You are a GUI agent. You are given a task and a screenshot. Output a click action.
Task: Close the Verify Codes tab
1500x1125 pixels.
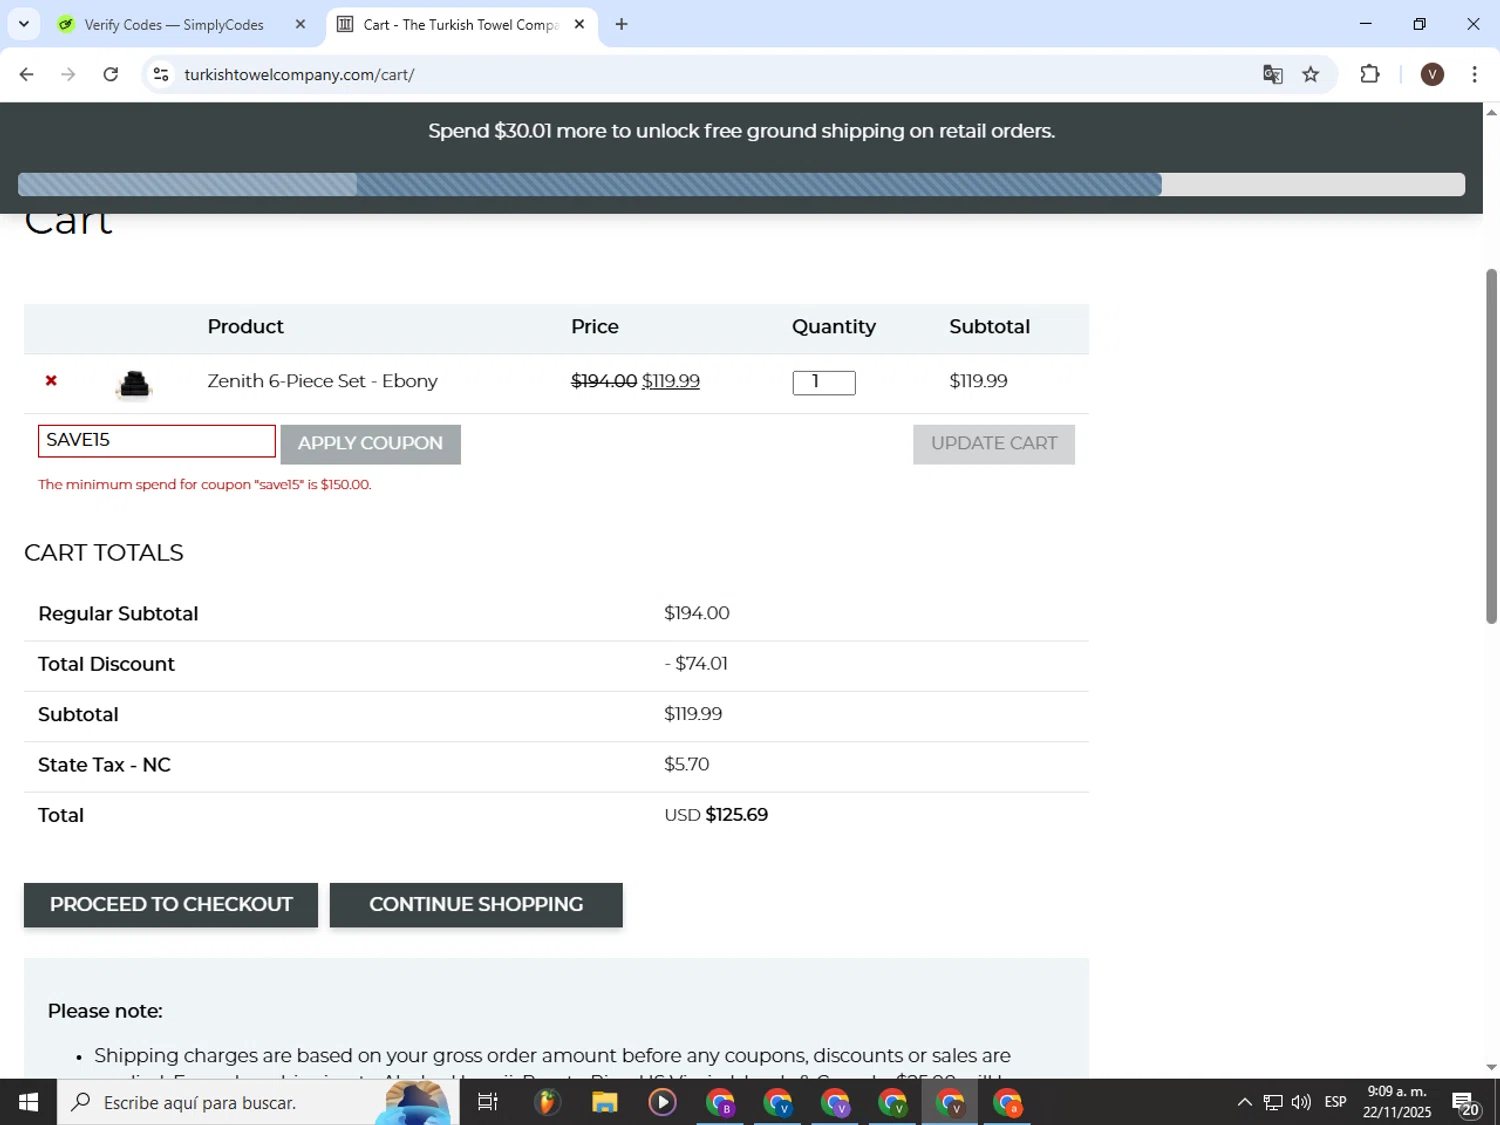(x=300, y=25)
